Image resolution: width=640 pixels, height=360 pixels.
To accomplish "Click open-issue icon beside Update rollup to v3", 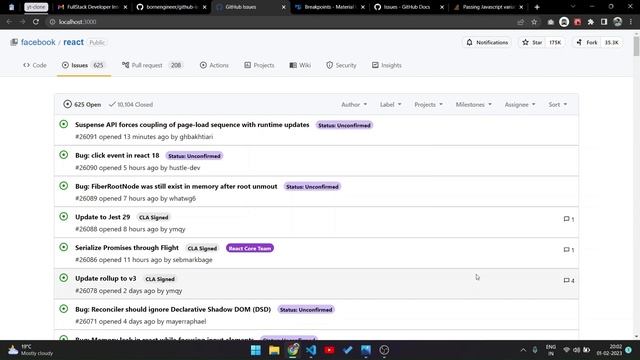I will (64, 278).
